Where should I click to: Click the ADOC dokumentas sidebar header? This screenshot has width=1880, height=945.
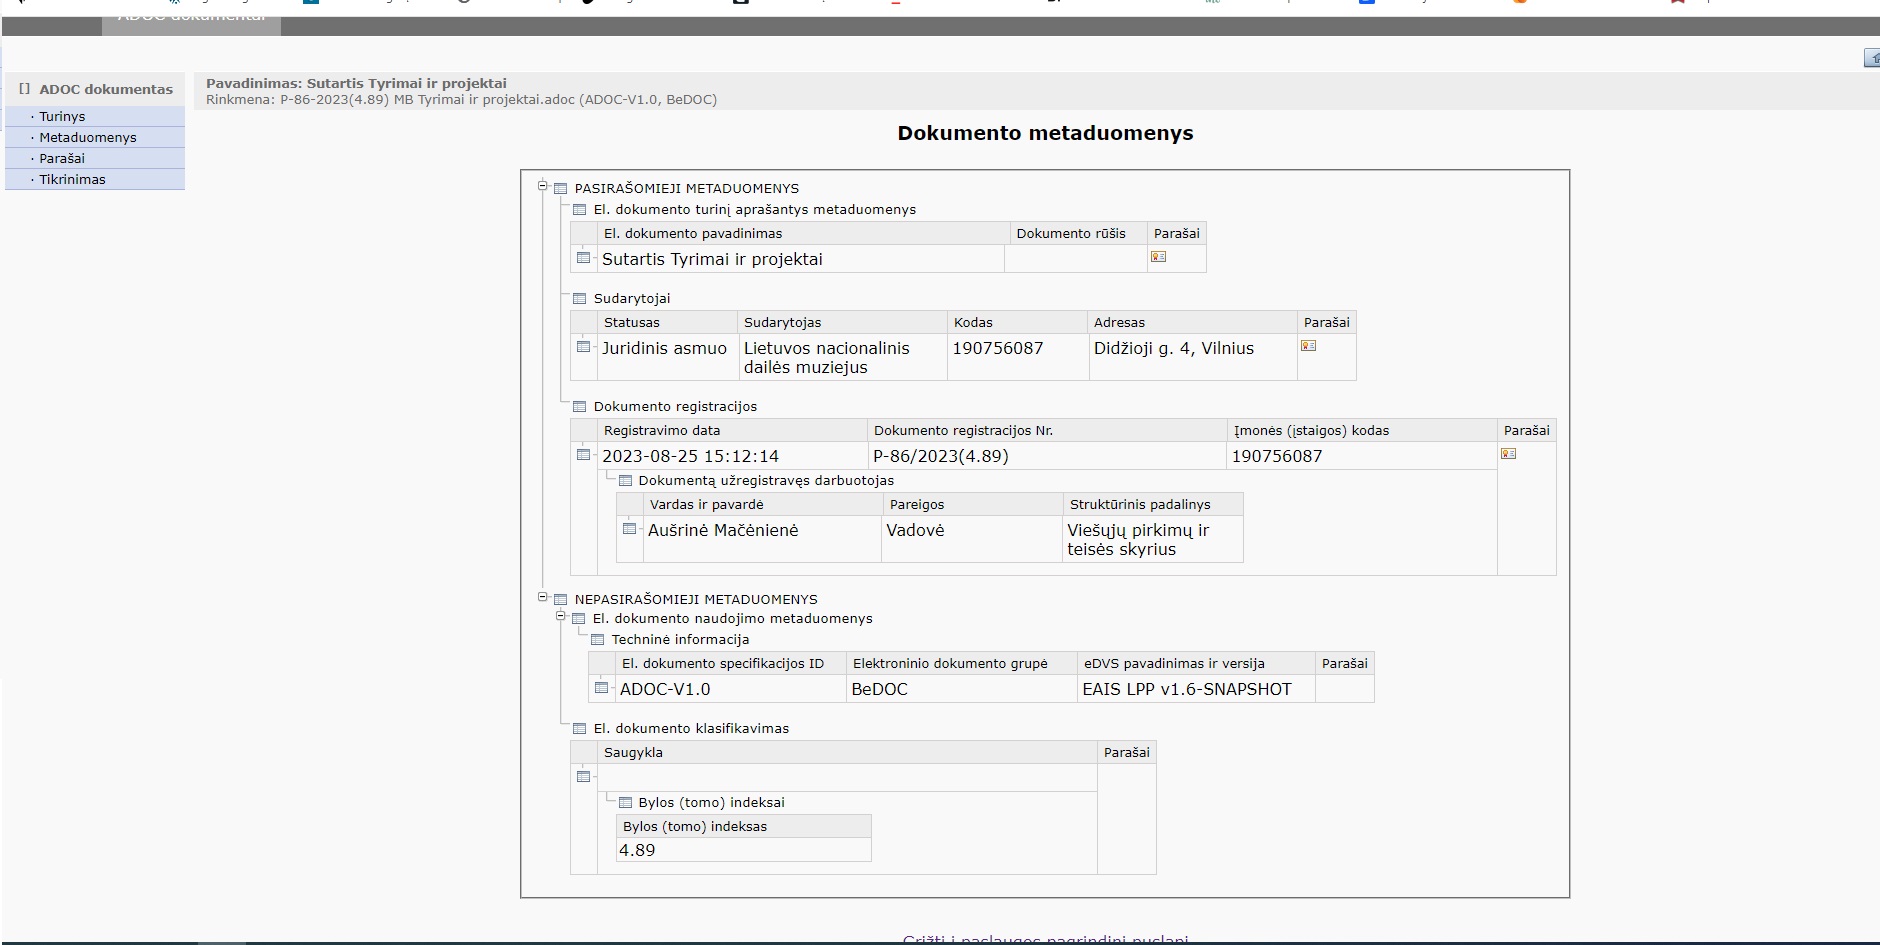(x=105, y=89)
